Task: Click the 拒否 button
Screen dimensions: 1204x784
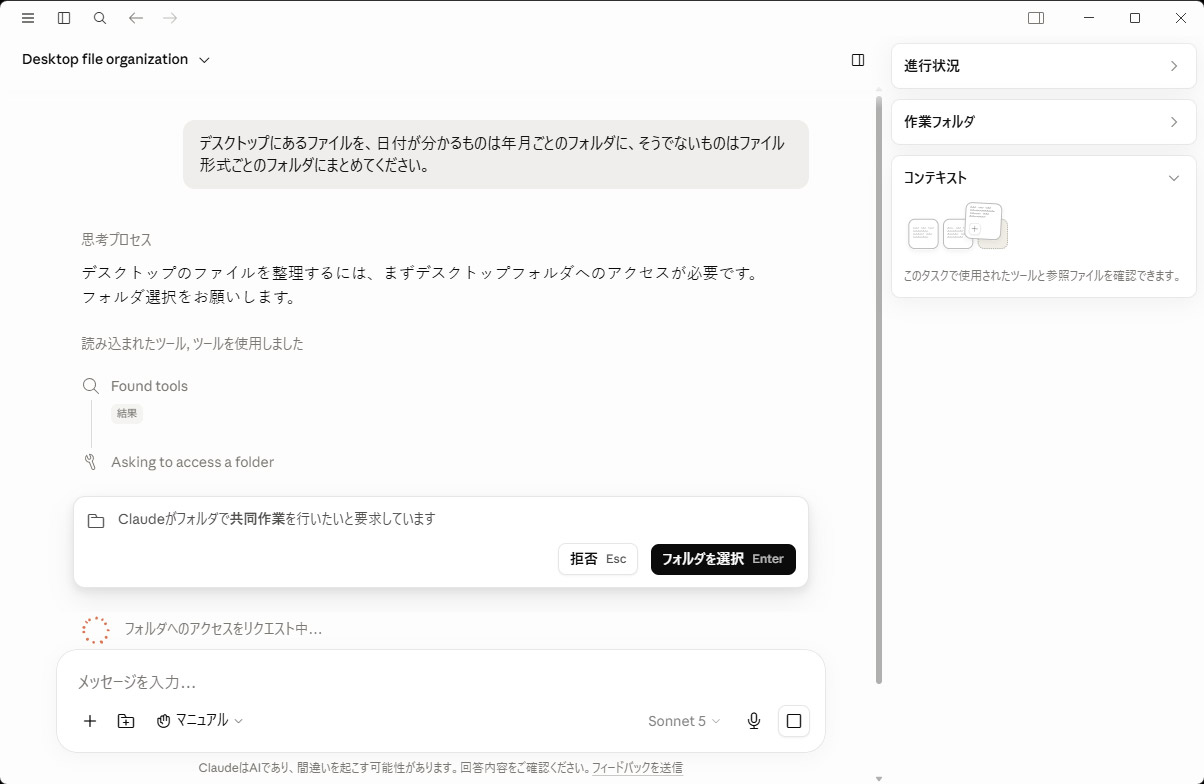Action: coord(598,559)
